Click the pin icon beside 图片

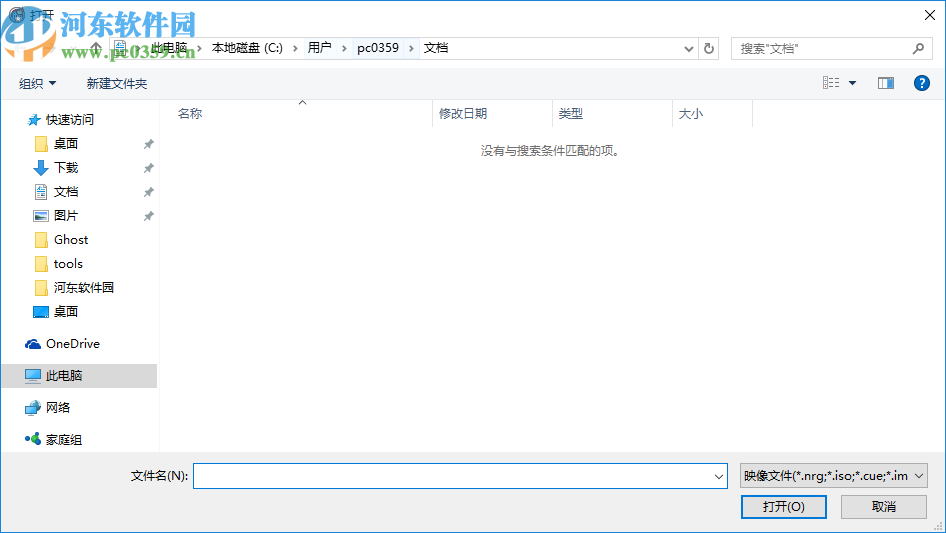pyautogui.click(x=148, y=215)
